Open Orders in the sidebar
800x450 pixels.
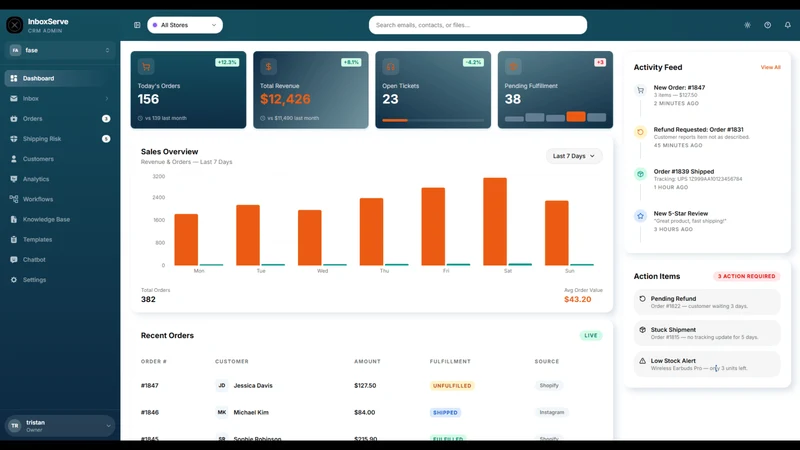59,119
